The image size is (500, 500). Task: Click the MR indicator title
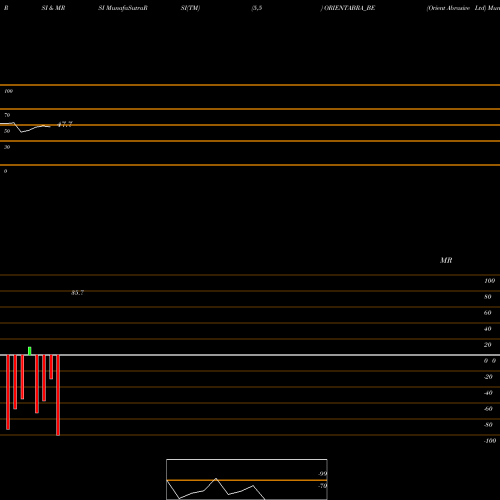coord(446,260)
